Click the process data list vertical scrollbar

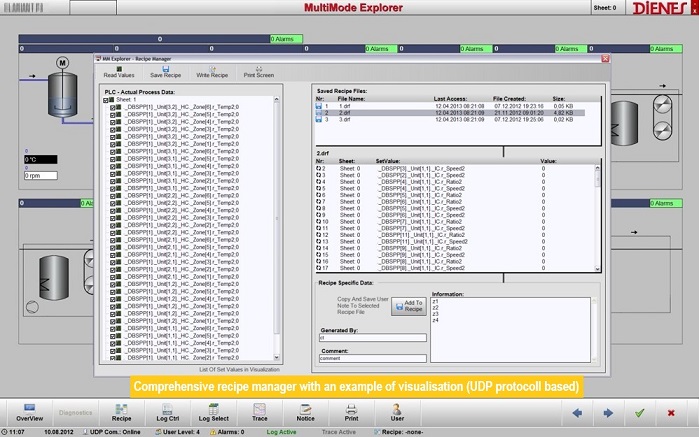pyautogui.click(x=279, y=220)
